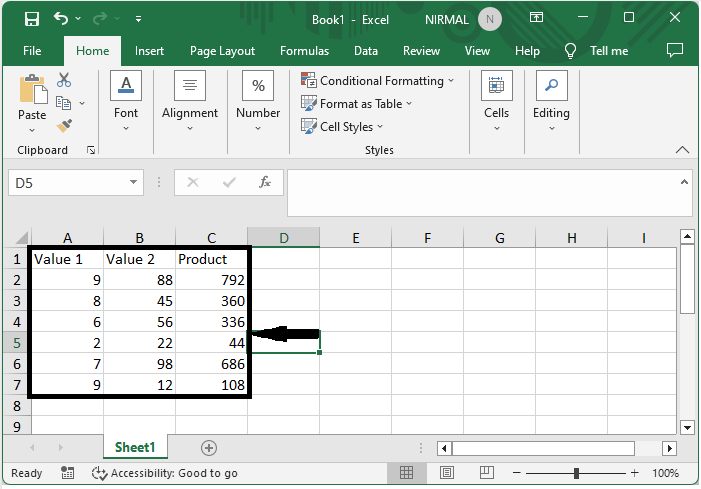The width and height of the screenshot is (701, 489).
Task: Click Accessibility: Good to go status
Action: click(165, 473)
